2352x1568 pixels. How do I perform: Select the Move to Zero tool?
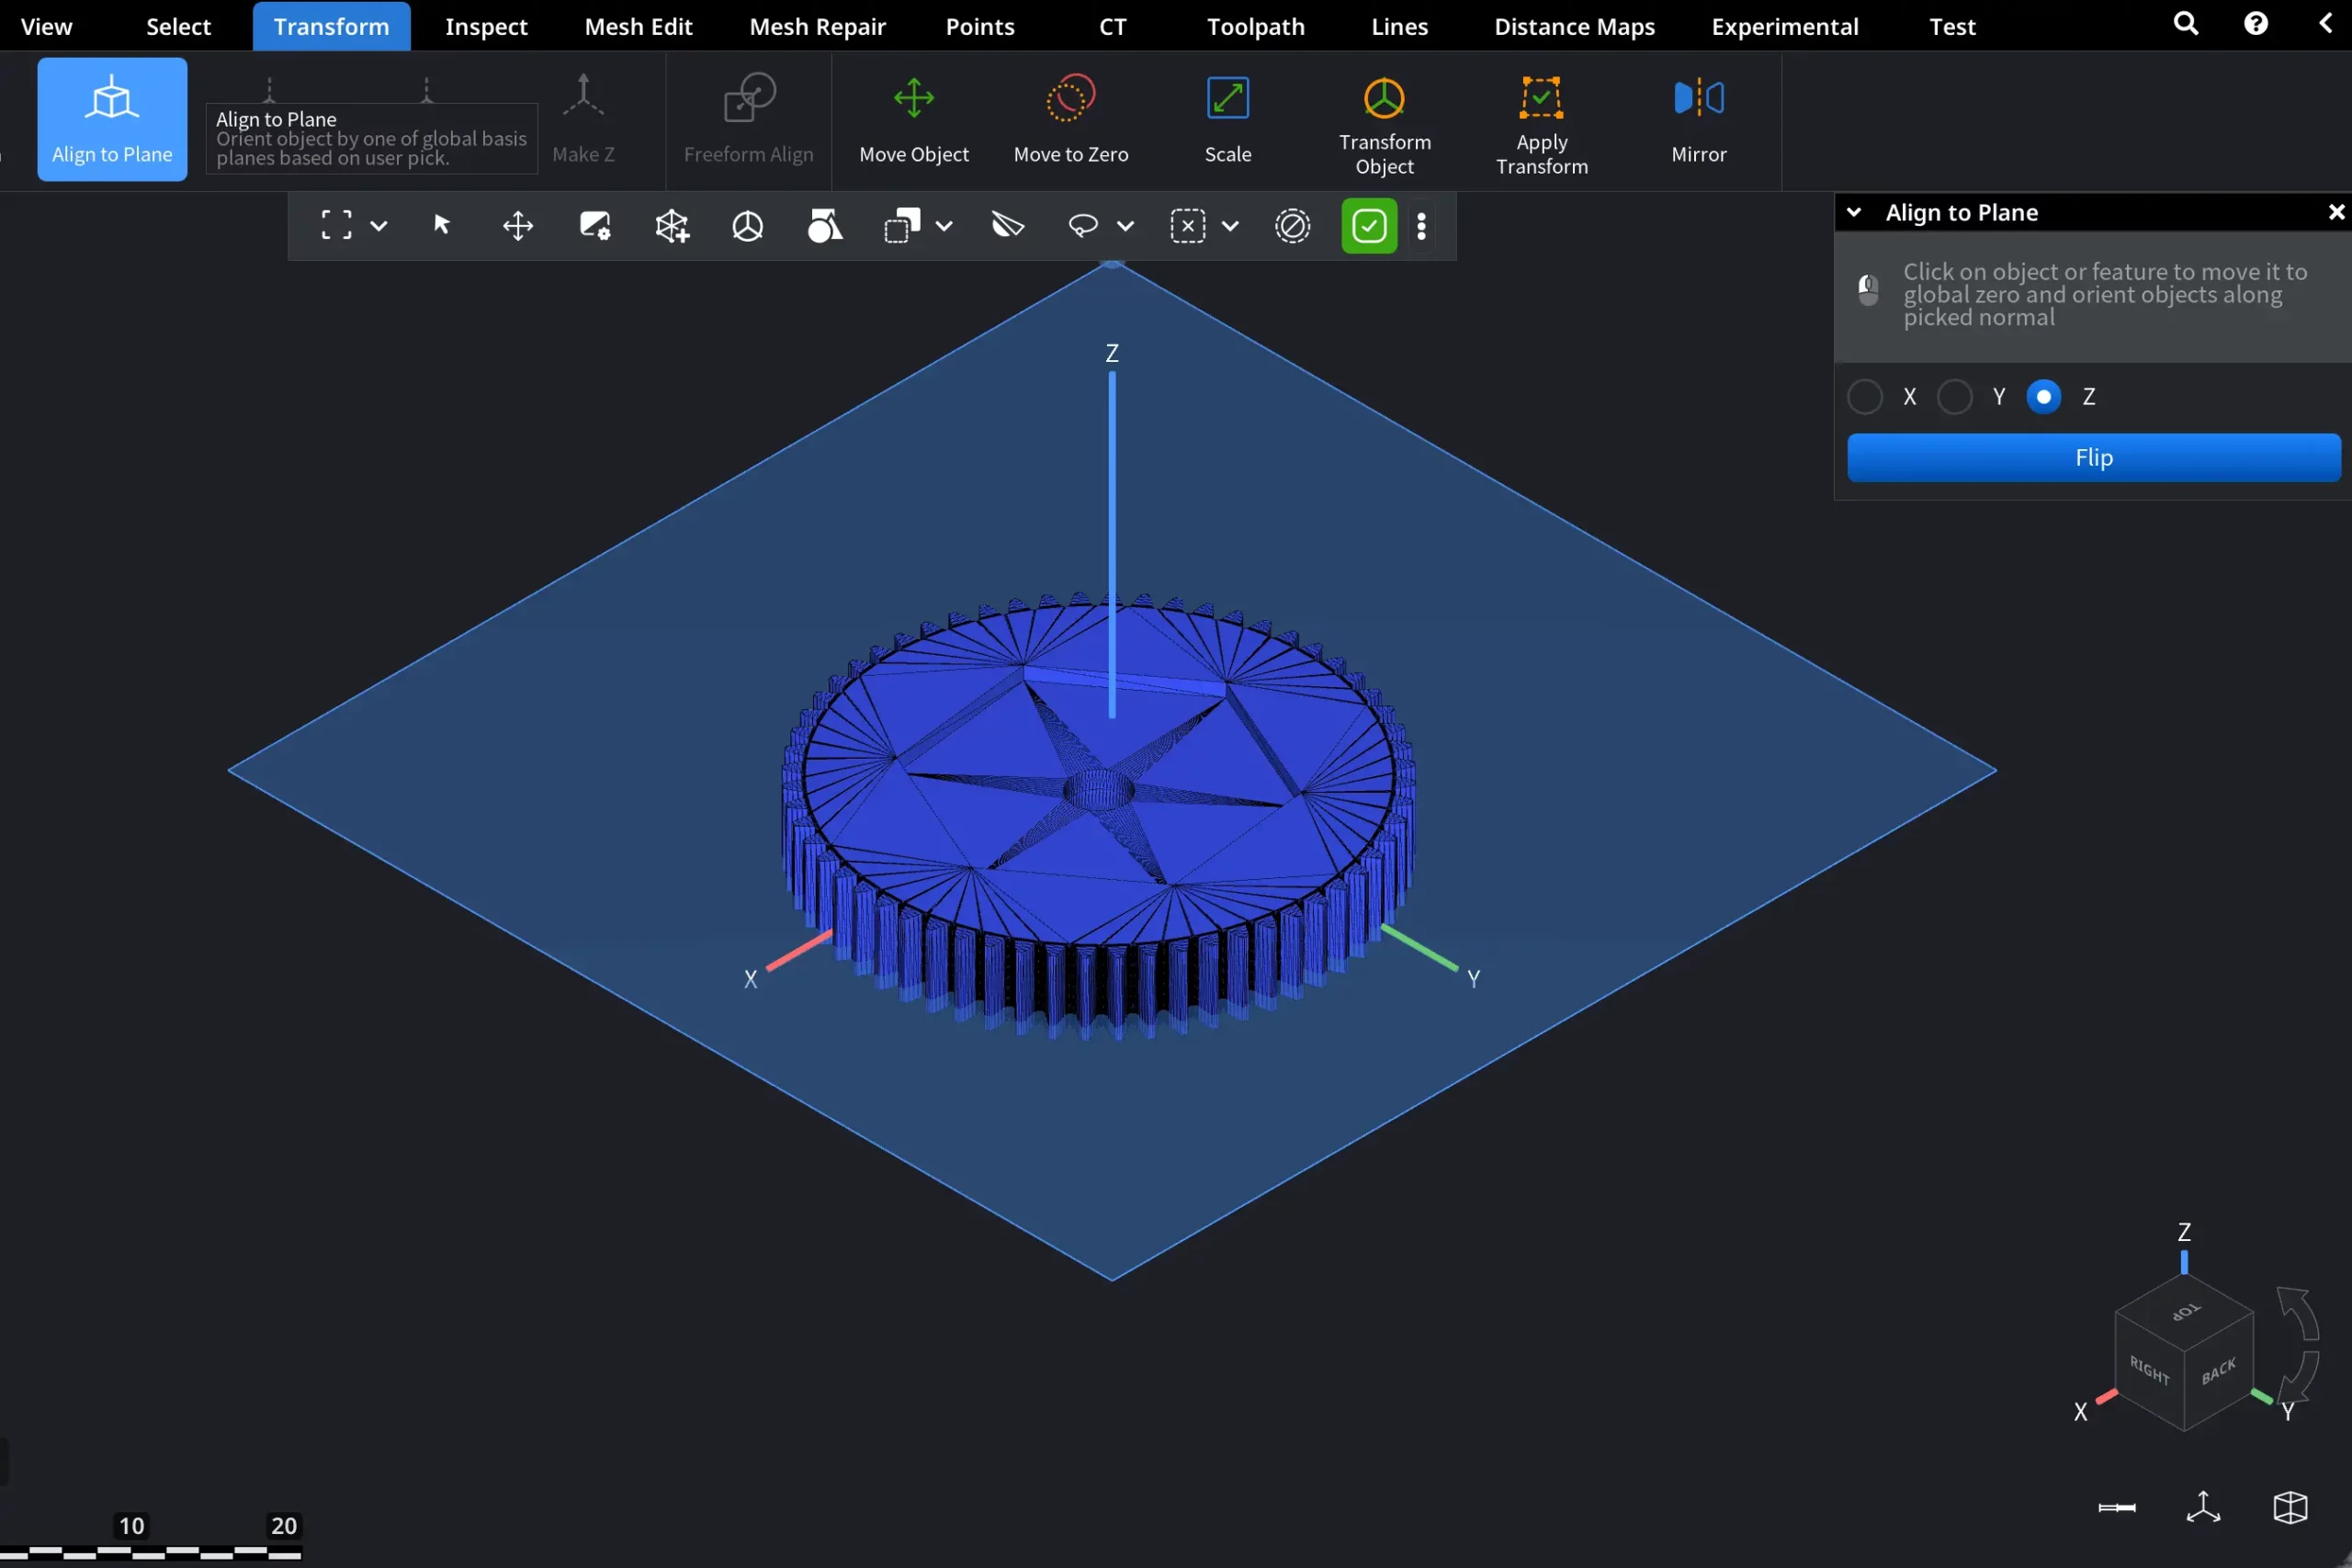pos(1070,99)
